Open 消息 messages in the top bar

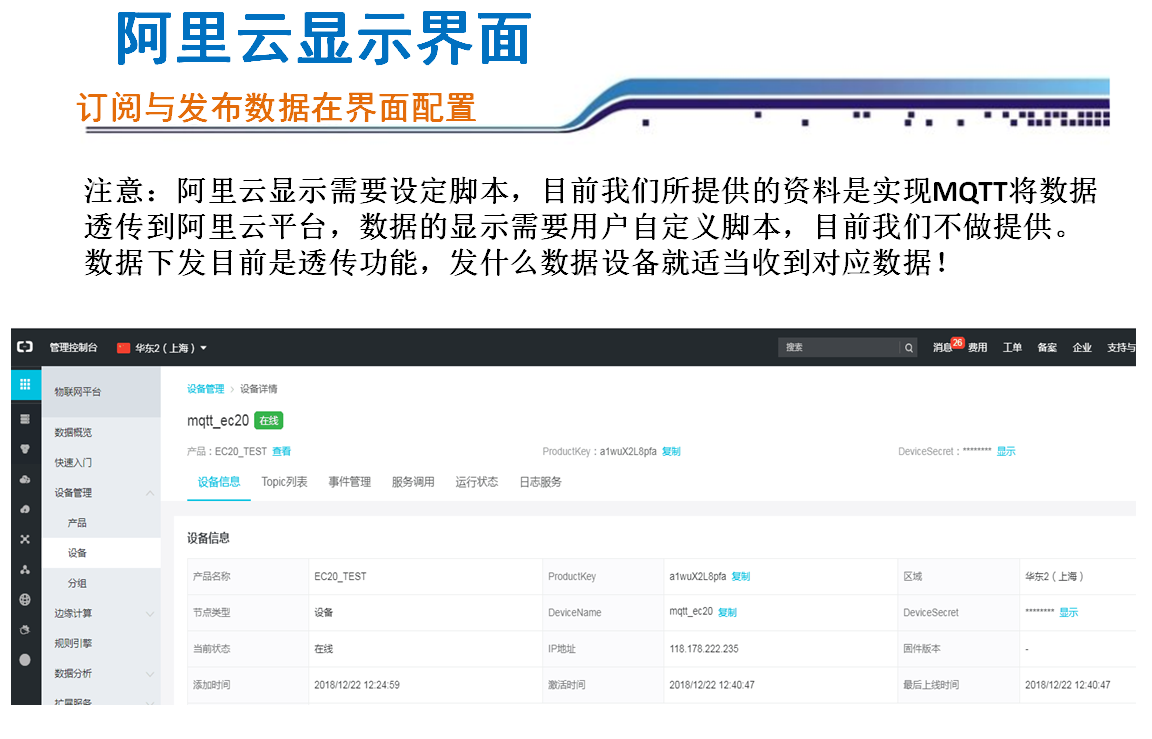pos(943,347)
